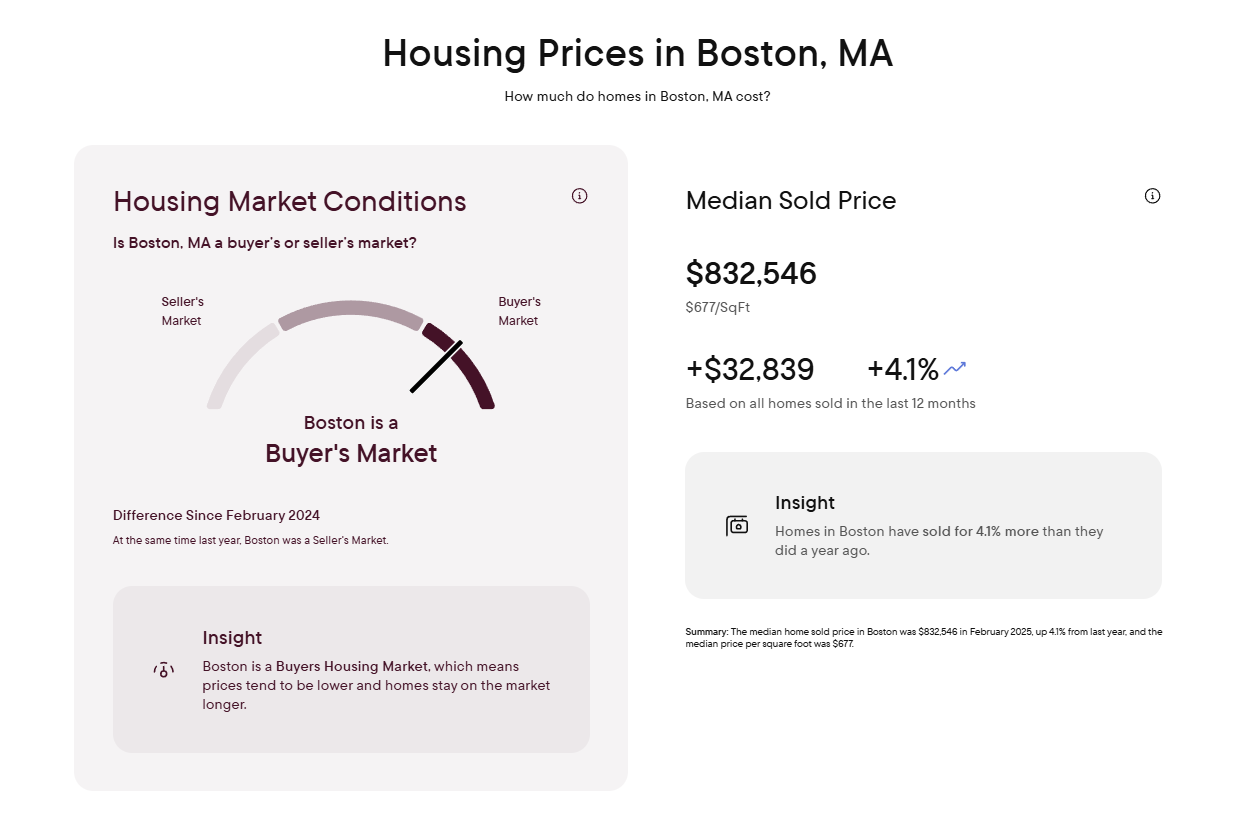Click the Seller's Market gauge label

click(182, 311)
